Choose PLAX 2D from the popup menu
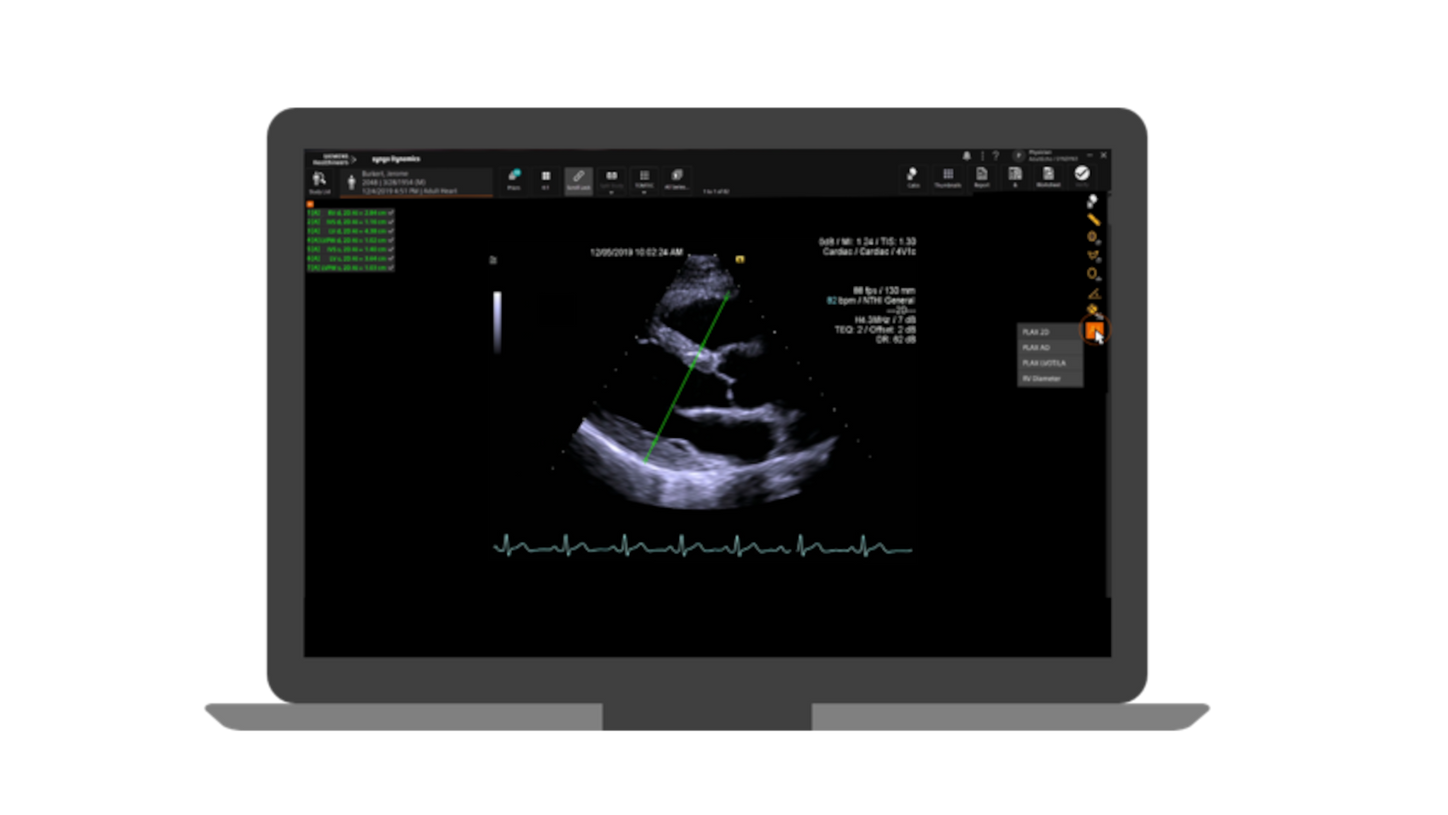1448x815 pixels. point(1050,331)
